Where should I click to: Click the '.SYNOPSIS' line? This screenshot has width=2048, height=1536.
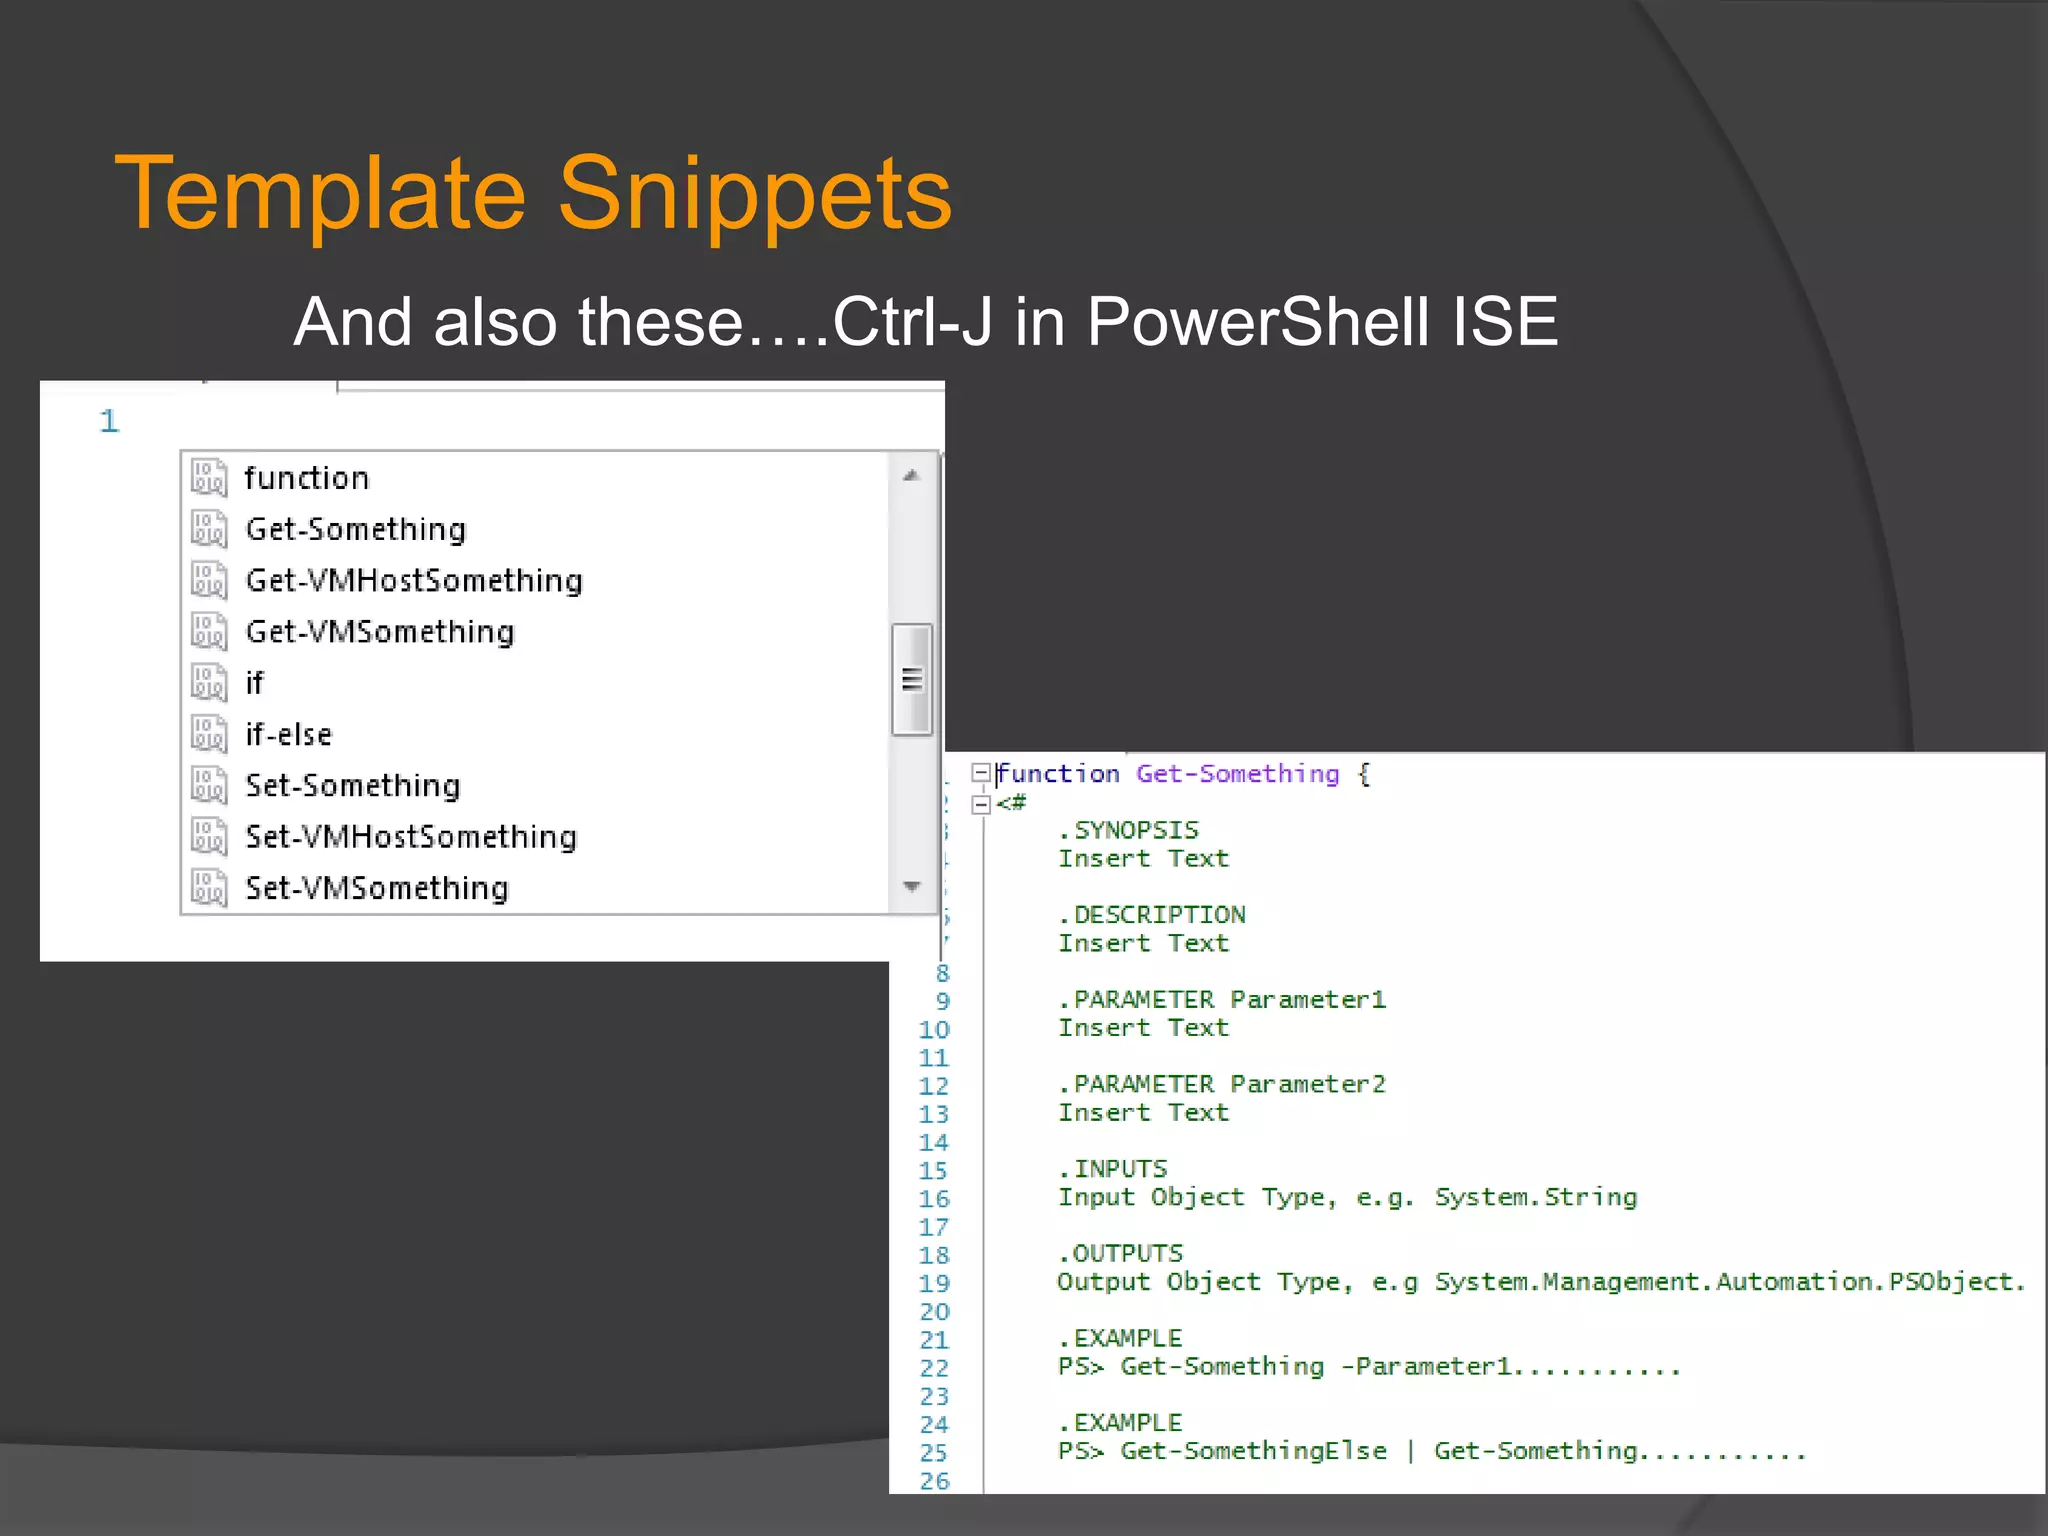1128,830
